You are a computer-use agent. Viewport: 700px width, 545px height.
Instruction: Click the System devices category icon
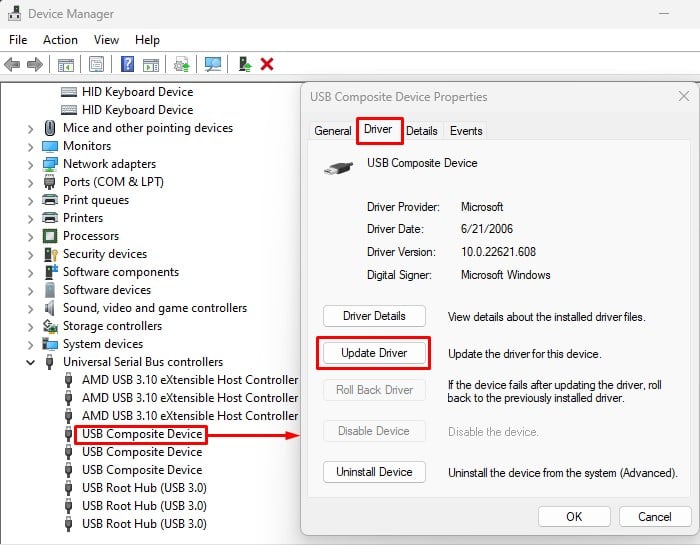click(50, 344)
